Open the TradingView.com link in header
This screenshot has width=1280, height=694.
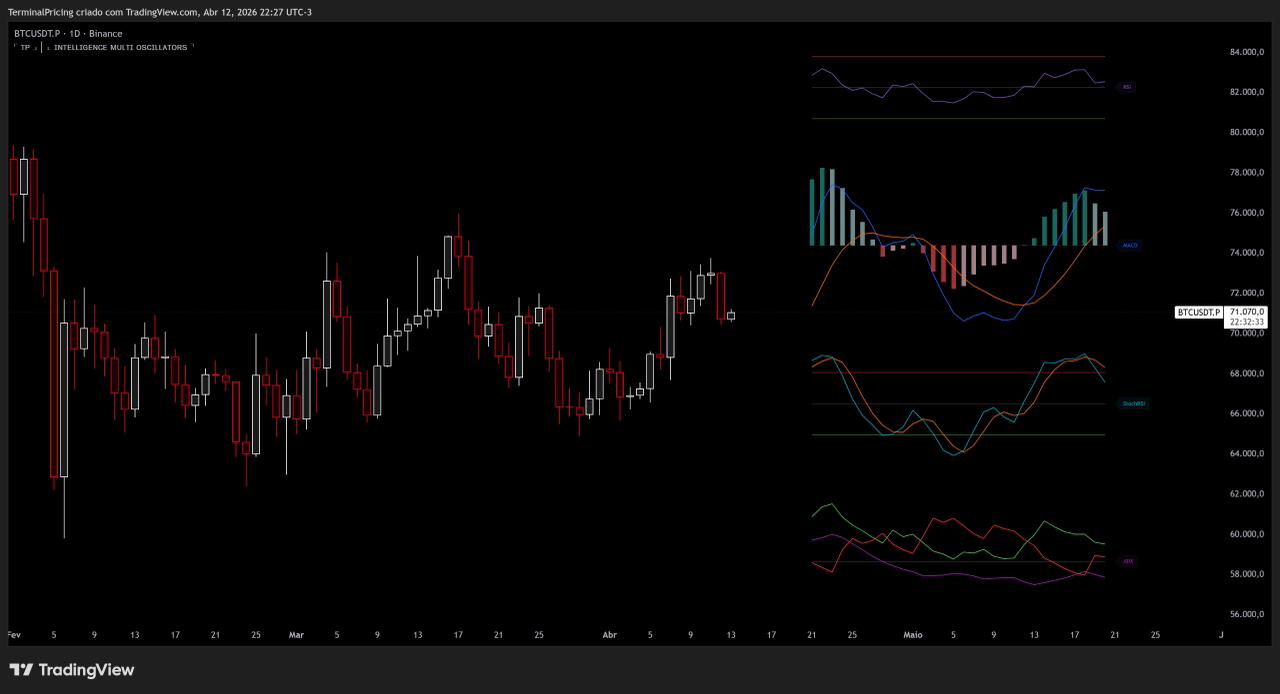click(x=162, y=12)
